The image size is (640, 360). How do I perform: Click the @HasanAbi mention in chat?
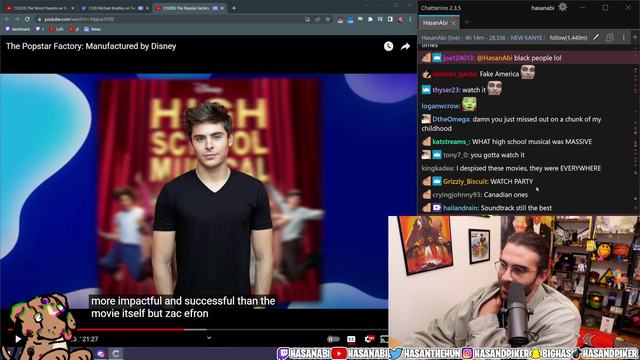(x=494, y=58)
